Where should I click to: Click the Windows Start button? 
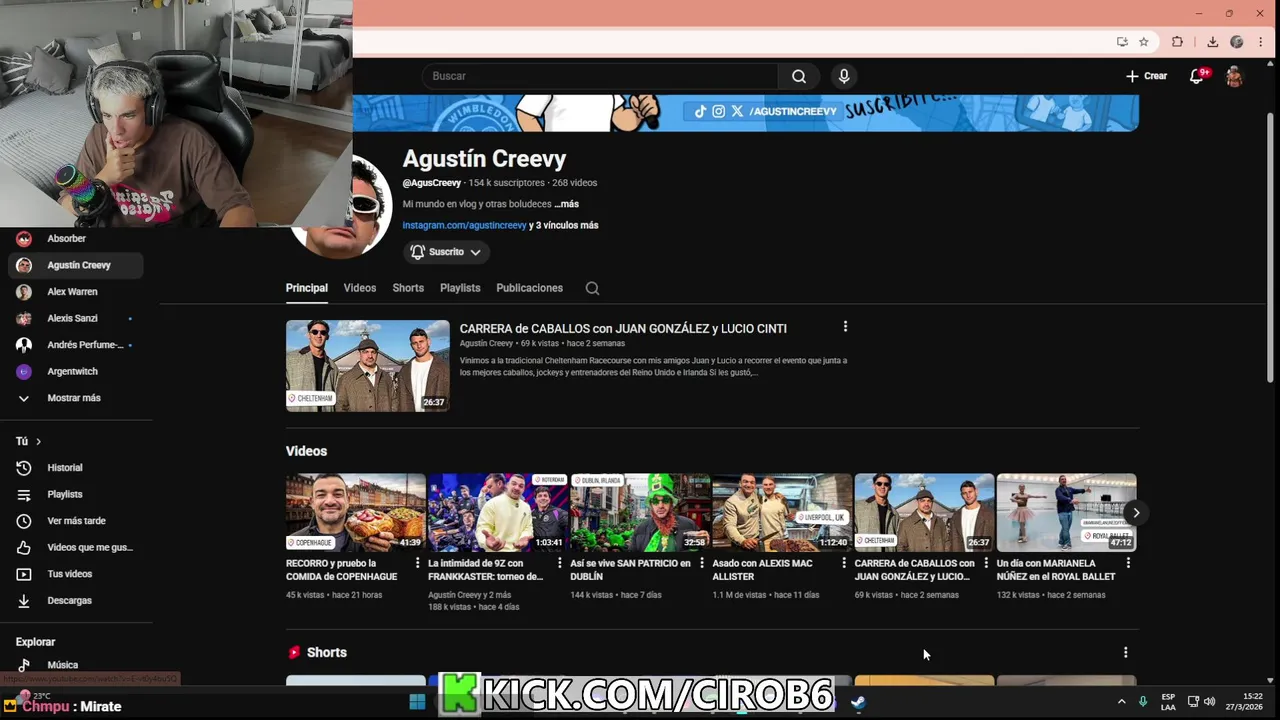tap(417, 702)
